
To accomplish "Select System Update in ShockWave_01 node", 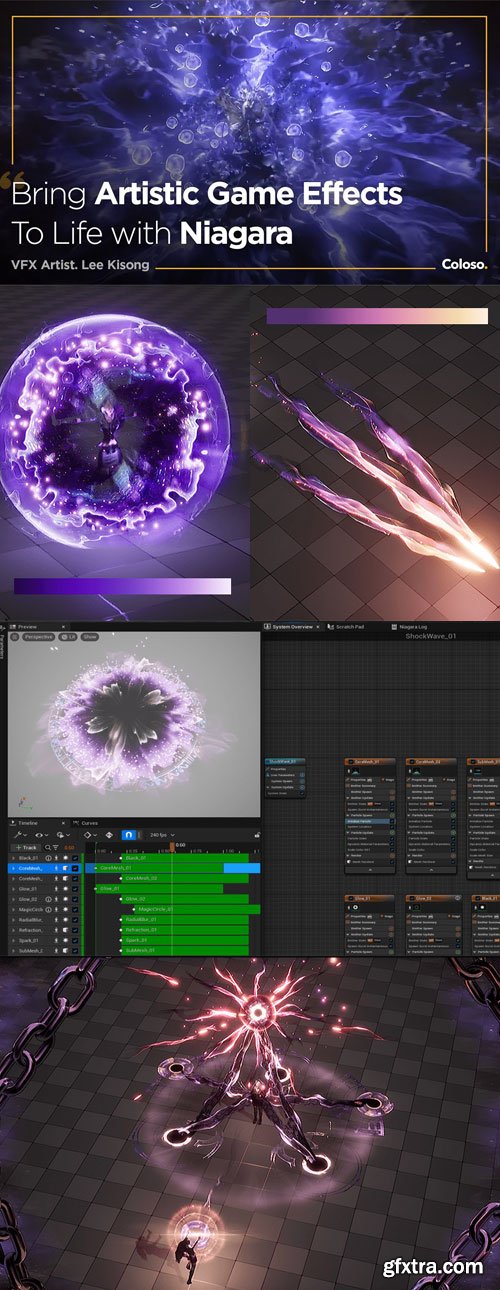I will pyautogui.click(x=283, y=787).
